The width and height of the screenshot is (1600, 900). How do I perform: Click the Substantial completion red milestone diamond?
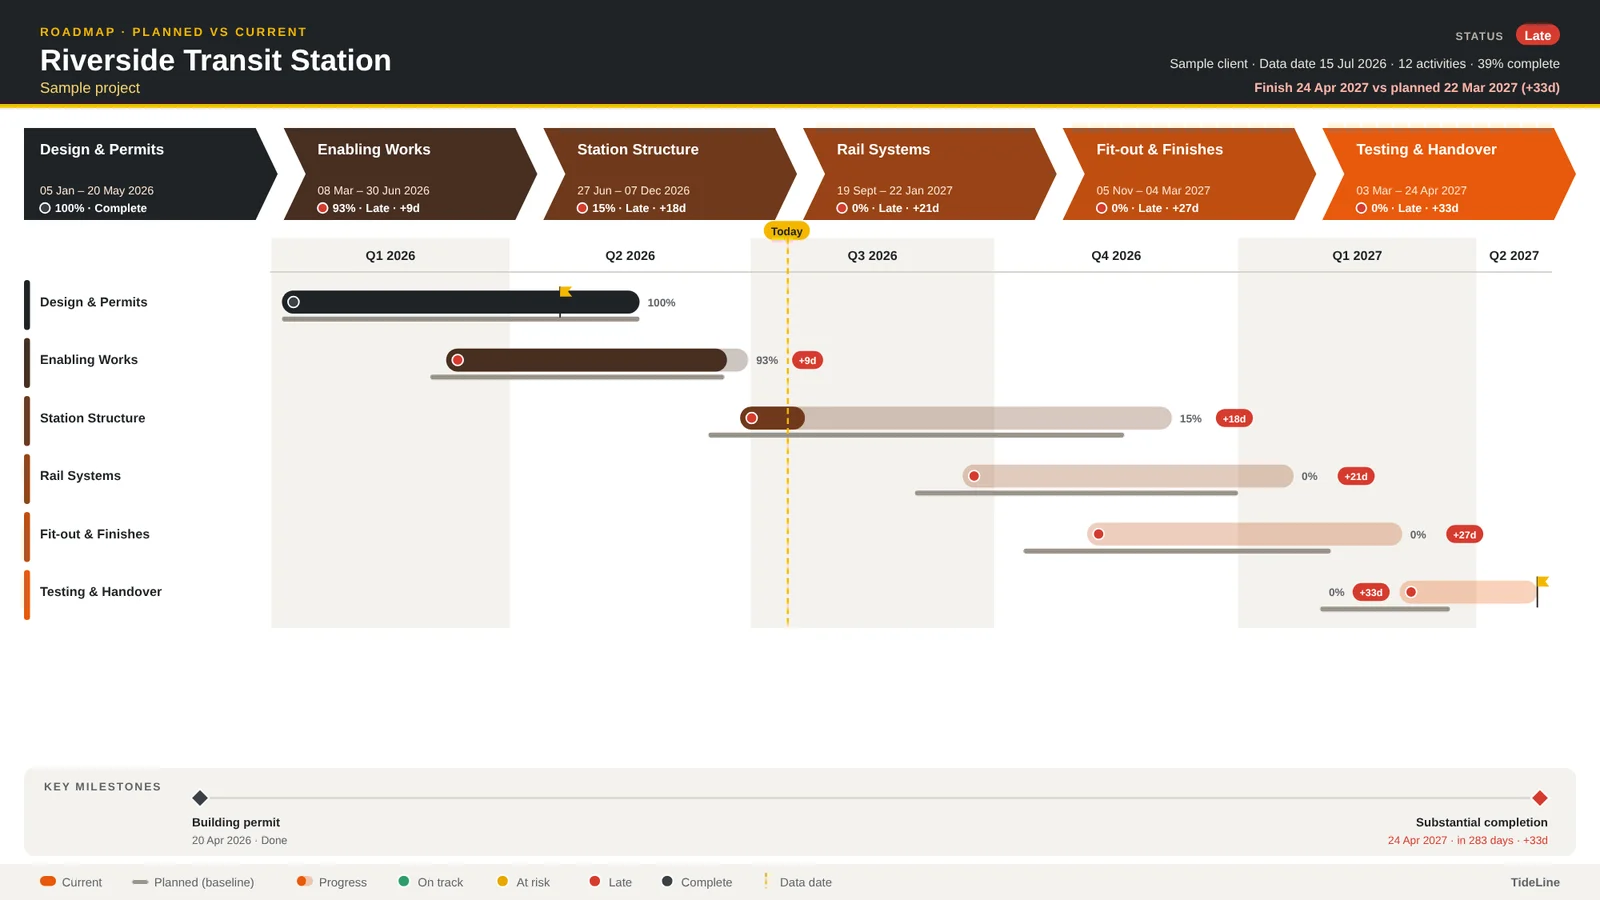(1540, 798)
